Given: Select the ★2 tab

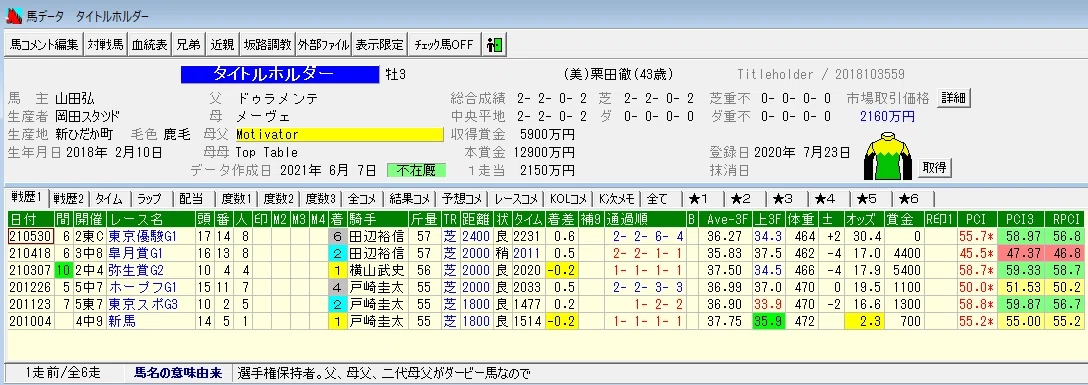Looking at the screenshot, I should 744,198.
